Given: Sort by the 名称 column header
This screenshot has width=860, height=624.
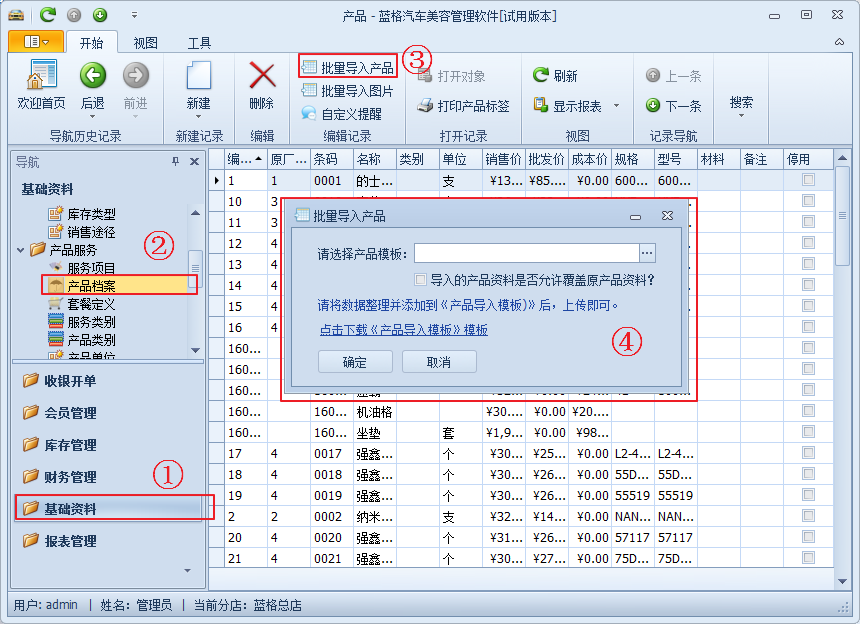Looking at the screenshot, I should point(375,160).
